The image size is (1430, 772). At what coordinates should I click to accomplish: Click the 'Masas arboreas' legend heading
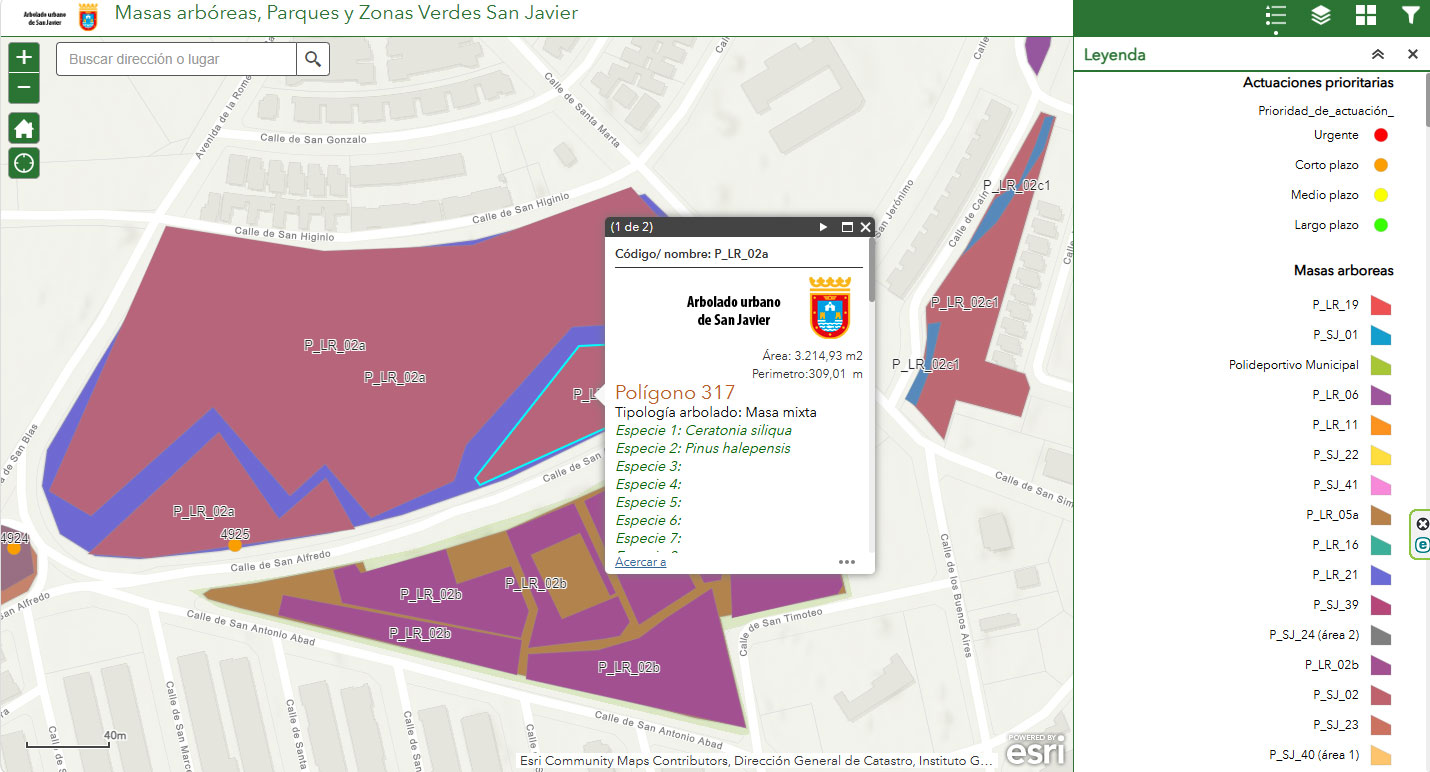[x=1343, y=270]
